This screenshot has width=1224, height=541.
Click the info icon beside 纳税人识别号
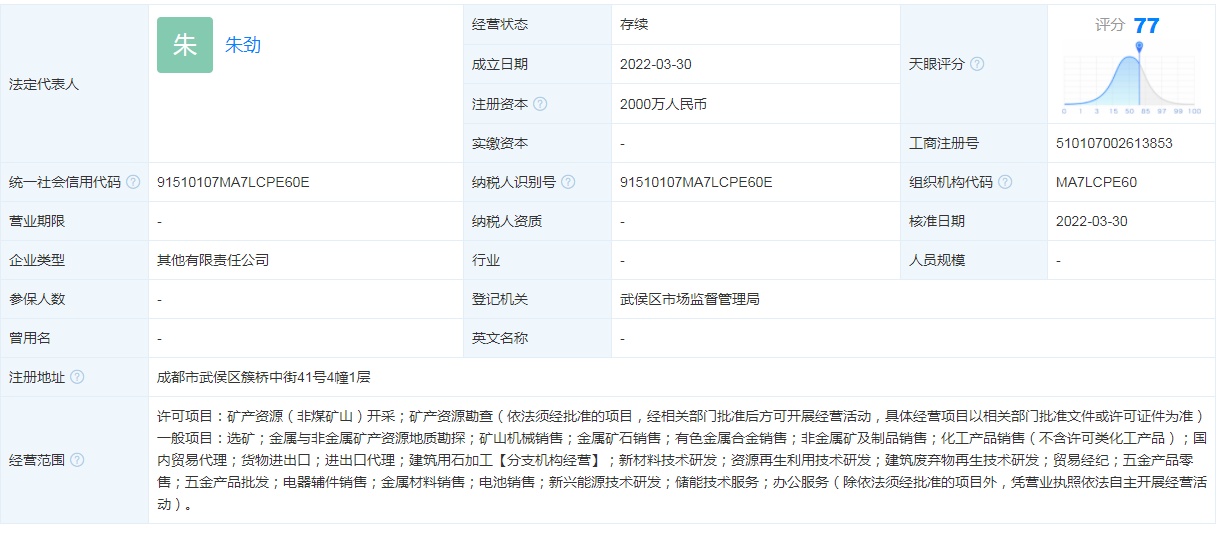[568, 182]
